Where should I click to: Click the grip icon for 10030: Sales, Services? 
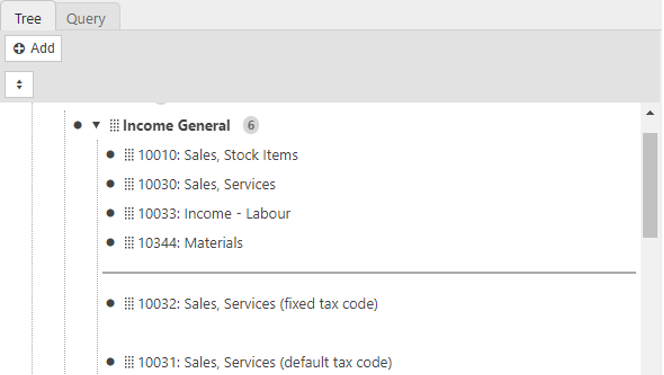[x=129, y=184]
